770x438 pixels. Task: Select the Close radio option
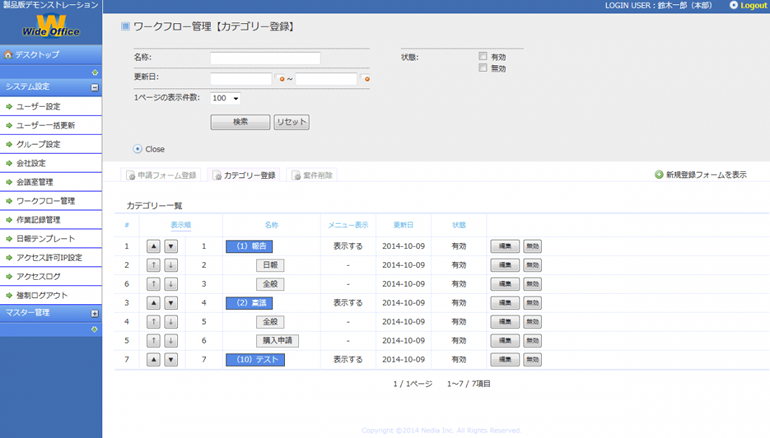138,149
